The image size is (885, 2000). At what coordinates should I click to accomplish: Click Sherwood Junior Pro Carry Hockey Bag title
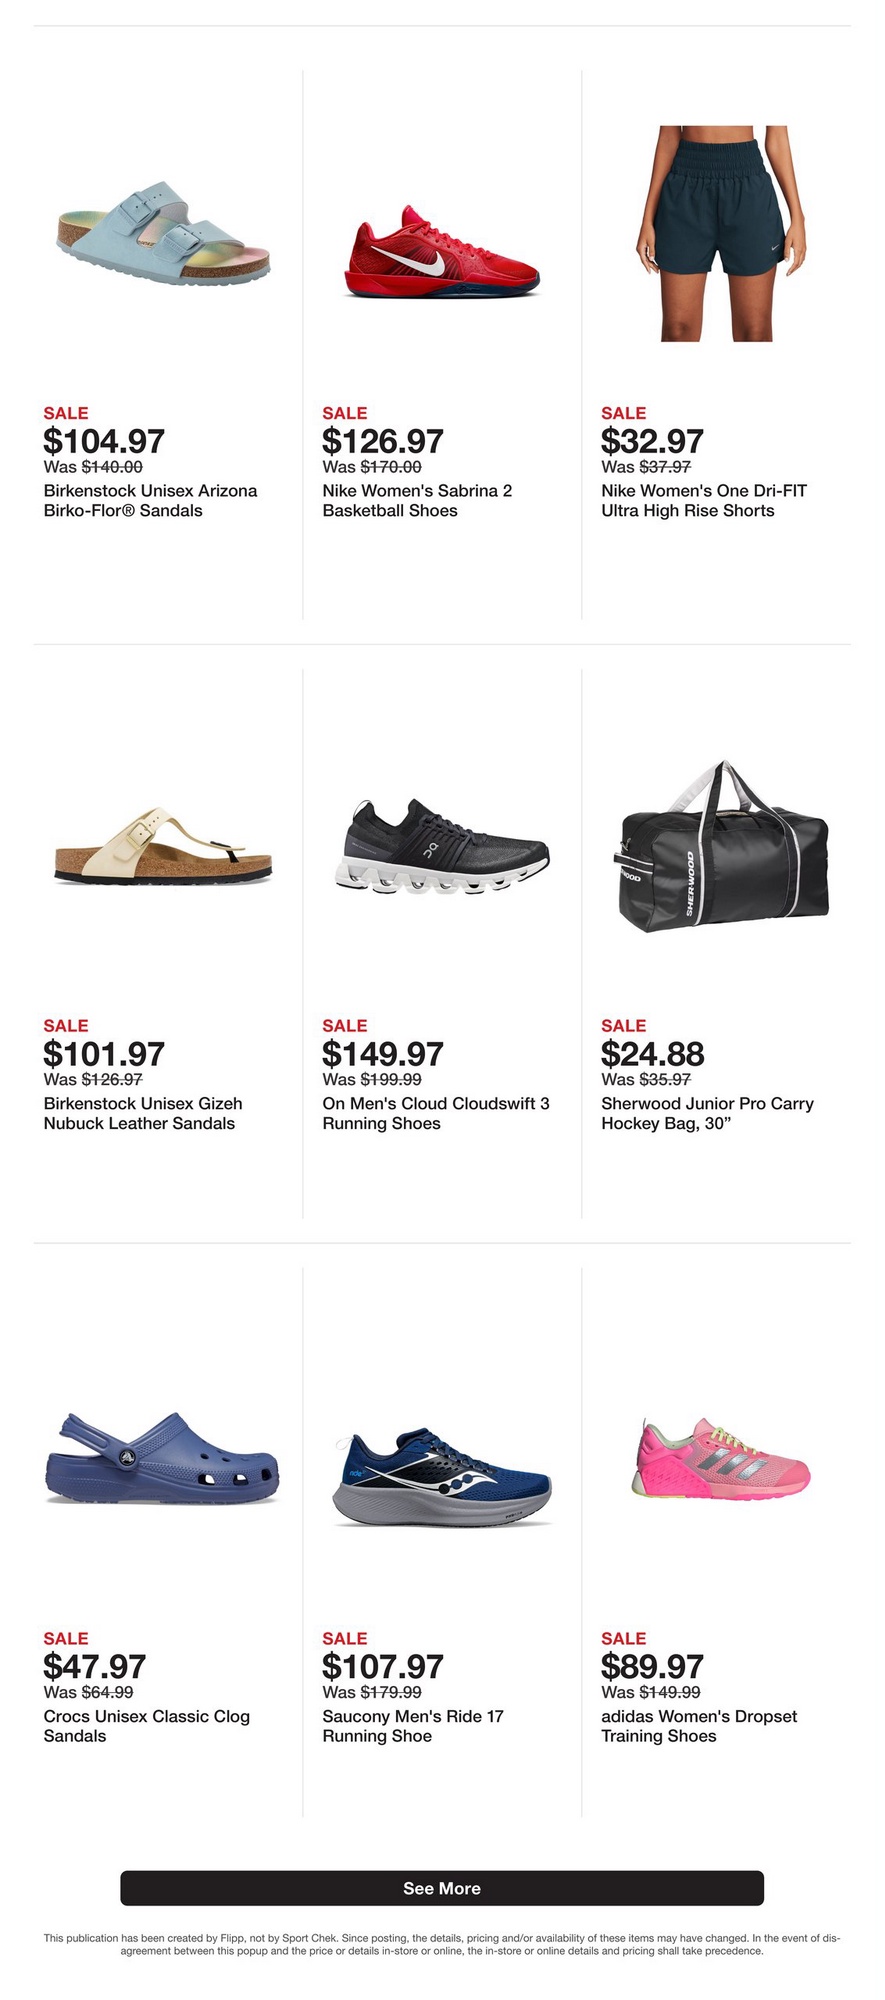[707, 1114]
